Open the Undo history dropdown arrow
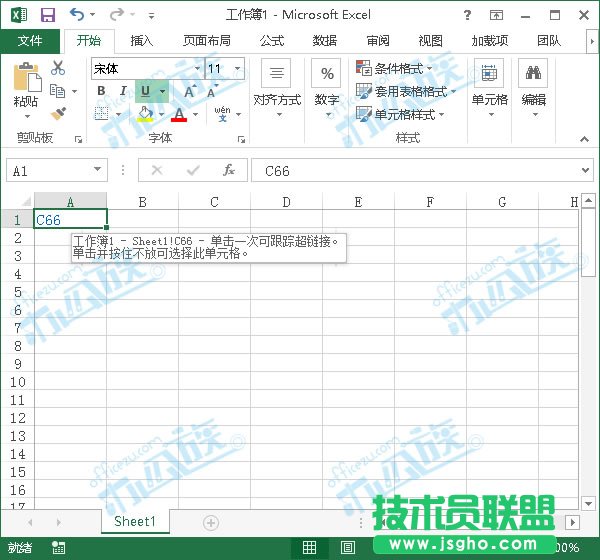Image resolution: width=600 pixels, height=560 pixels. (x=93, y=15)
